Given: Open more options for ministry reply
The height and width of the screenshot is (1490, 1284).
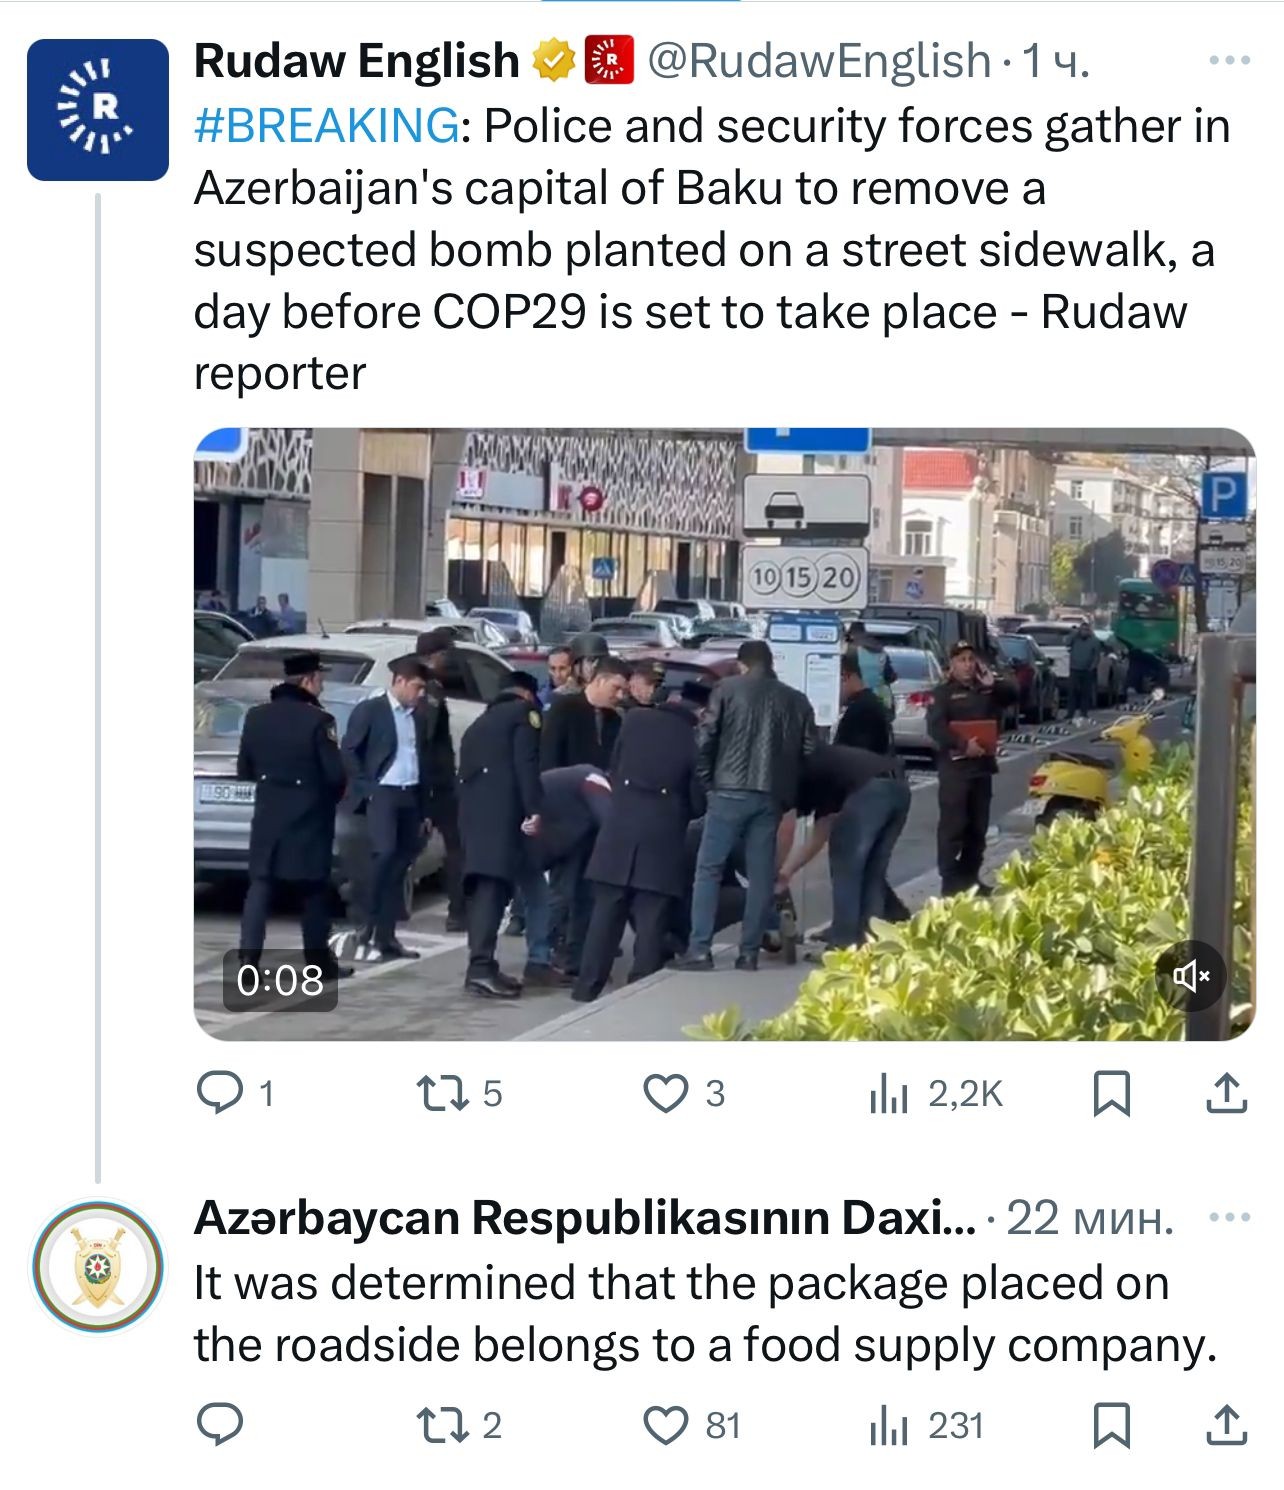Looking at the screenshot, I should [1229, 1217].
